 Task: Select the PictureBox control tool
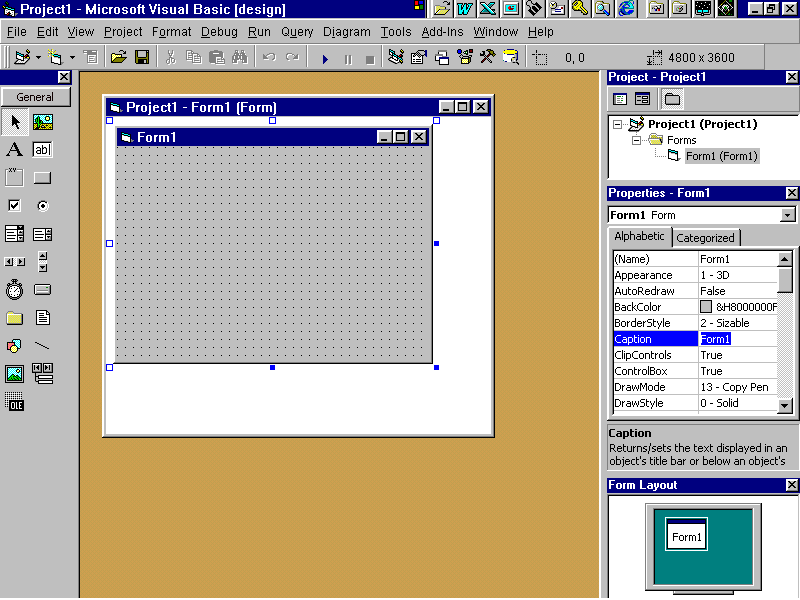[x=43, y=122]
